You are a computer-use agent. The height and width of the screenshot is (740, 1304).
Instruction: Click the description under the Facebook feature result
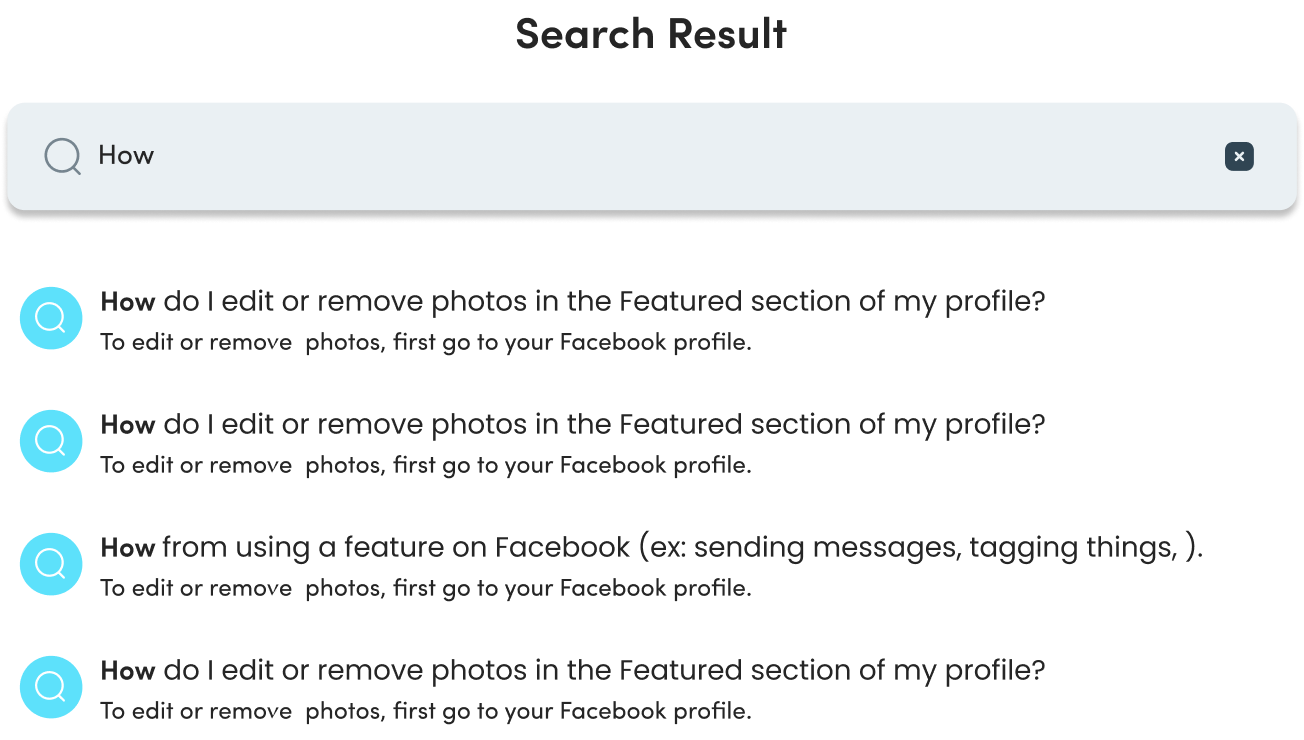(x=426, y=588)
